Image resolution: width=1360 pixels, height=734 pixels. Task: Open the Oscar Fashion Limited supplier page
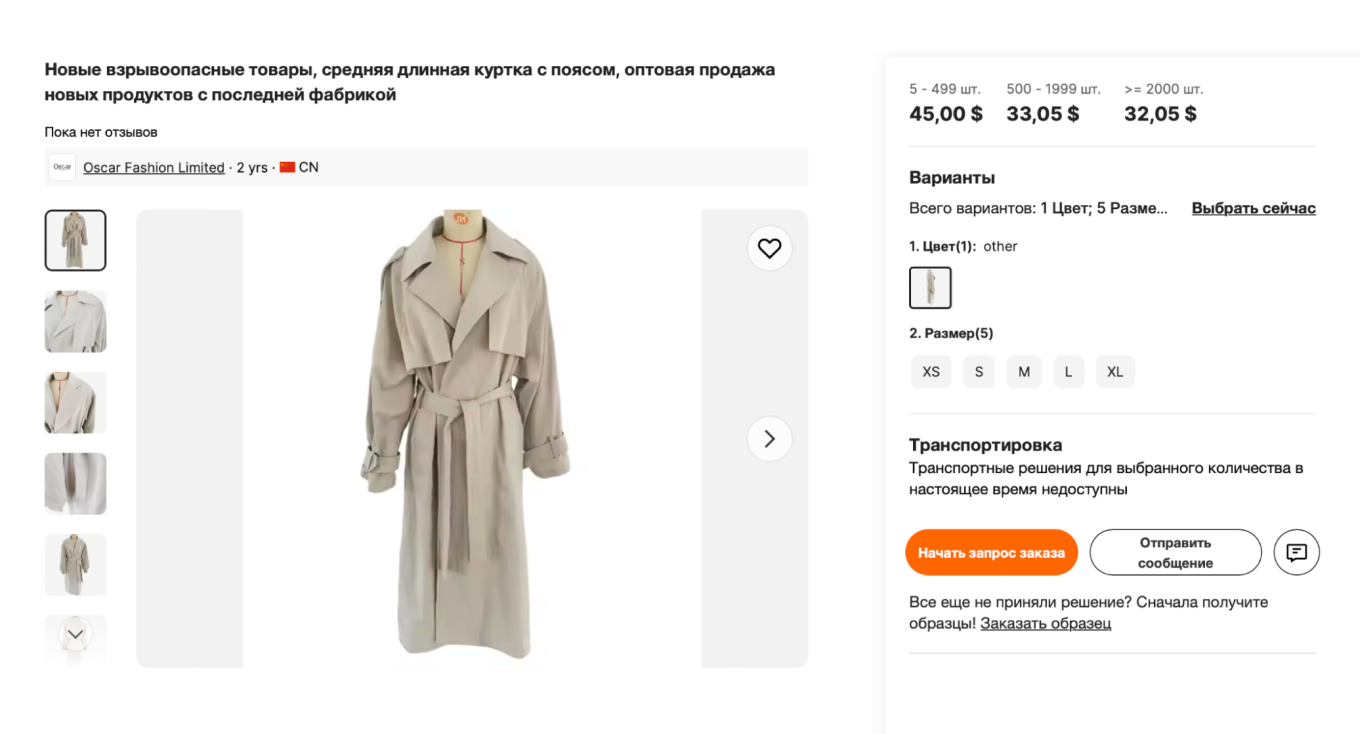pyautogui.click(x=153, y=167)
